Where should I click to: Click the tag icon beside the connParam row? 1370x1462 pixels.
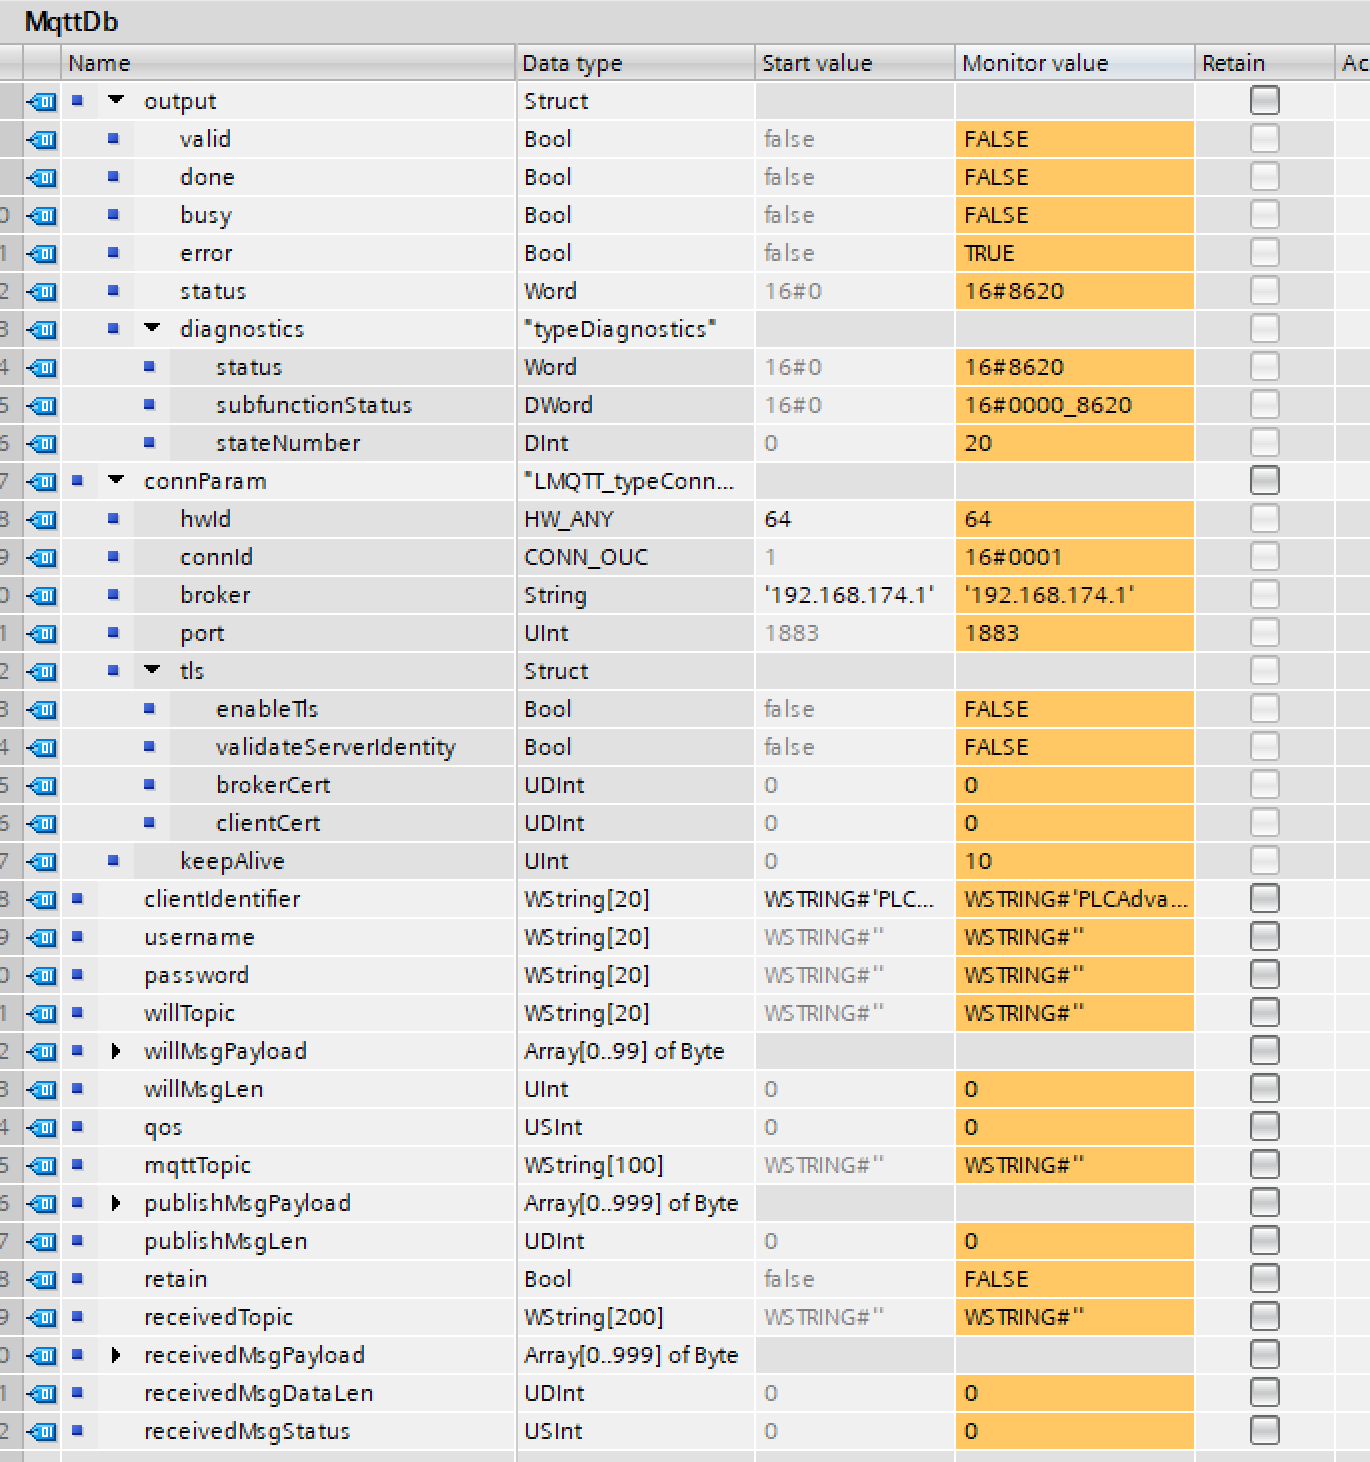point(42,481)
